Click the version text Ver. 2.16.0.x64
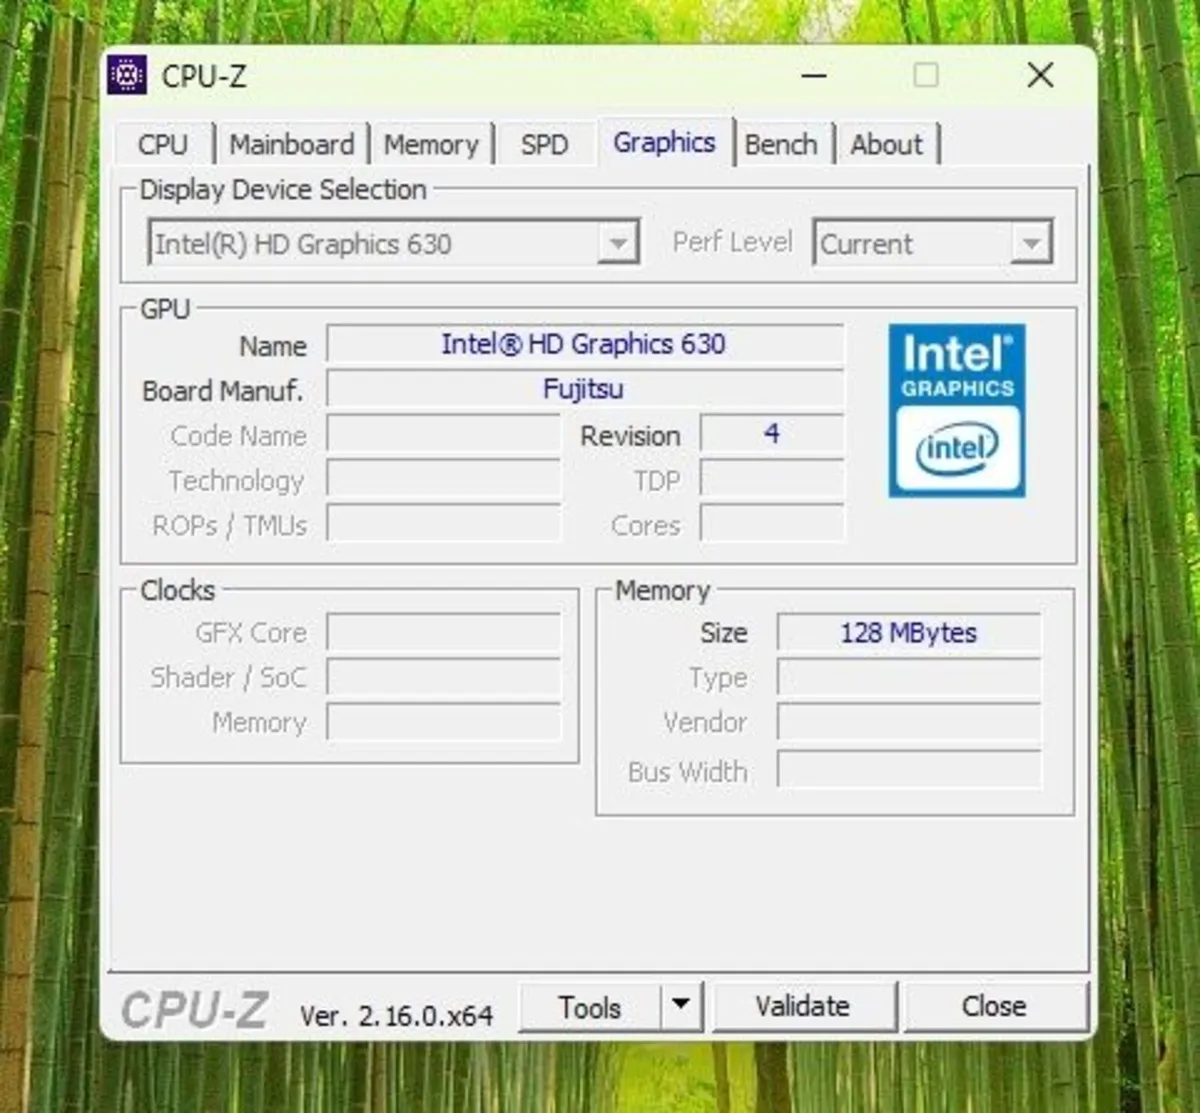 point(396,1016)
